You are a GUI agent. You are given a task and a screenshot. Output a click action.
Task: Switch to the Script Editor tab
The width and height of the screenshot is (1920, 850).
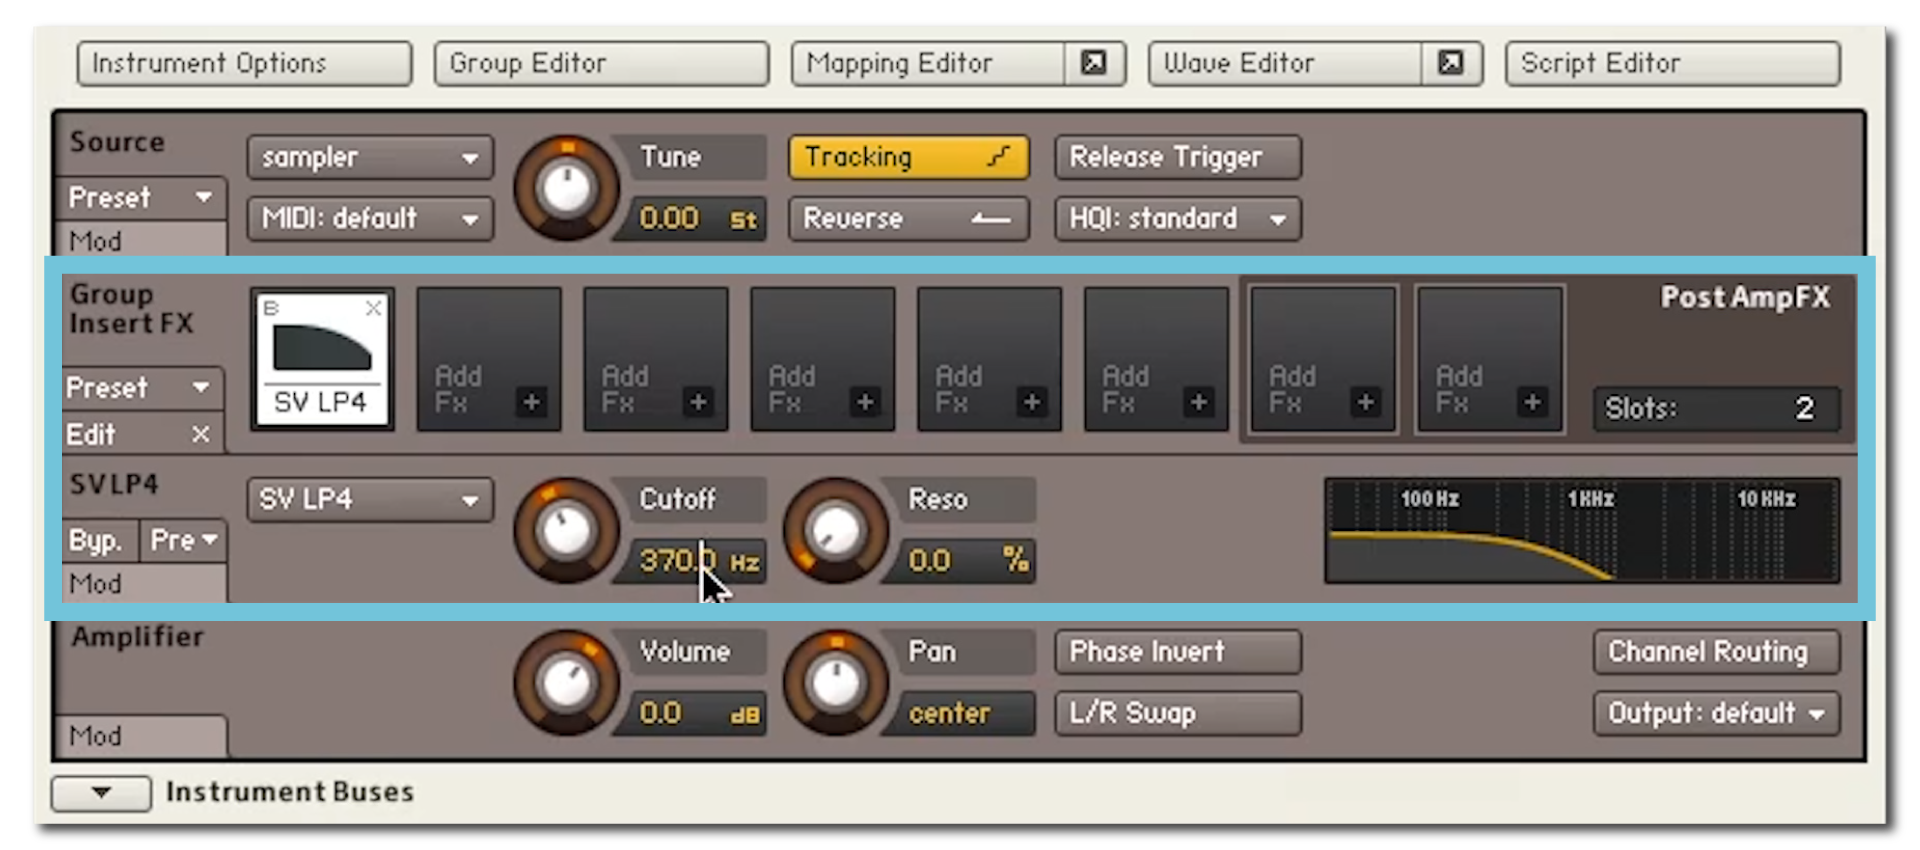click(1671, 64)
